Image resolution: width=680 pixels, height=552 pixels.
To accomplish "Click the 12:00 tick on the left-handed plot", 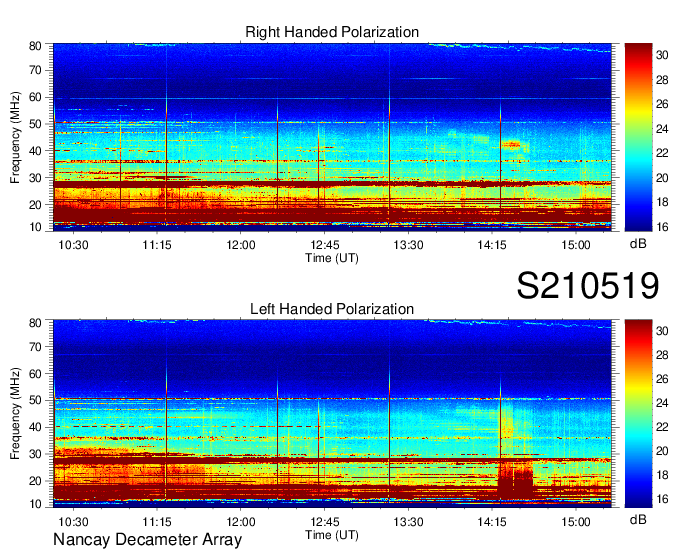I will point(241,521).
